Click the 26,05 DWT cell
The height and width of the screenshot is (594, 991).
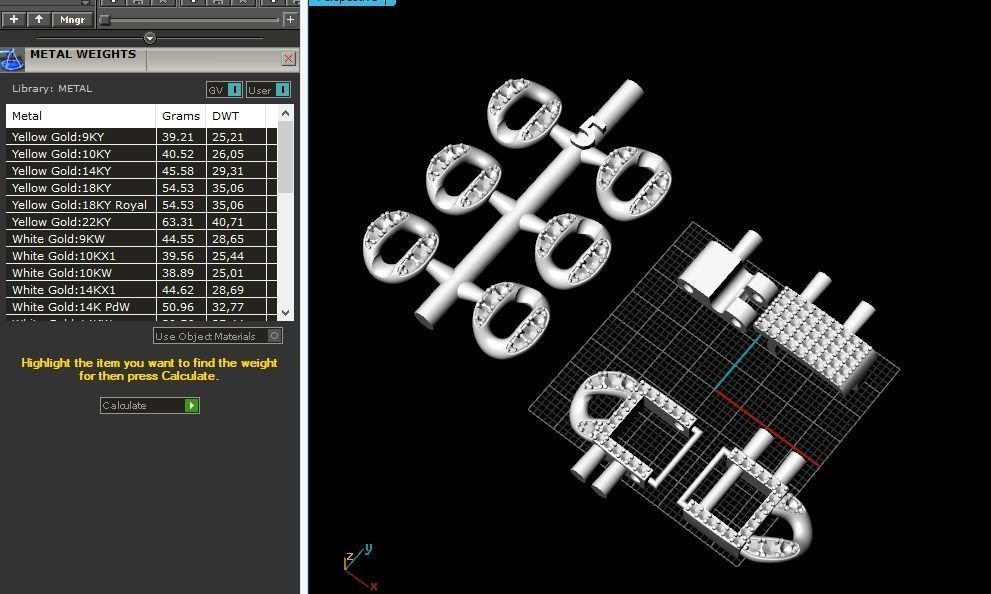(x=236, y=154)
